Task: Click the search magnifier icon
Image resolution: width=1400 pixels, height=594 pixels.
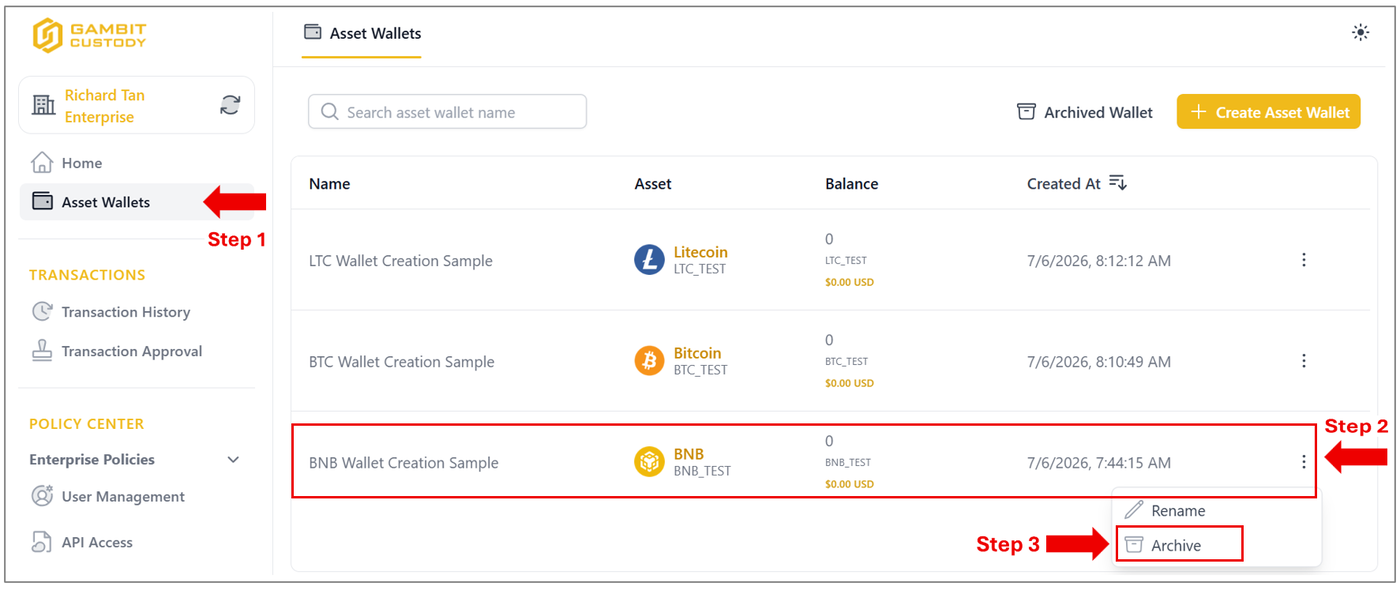Action: click(329, 112)
